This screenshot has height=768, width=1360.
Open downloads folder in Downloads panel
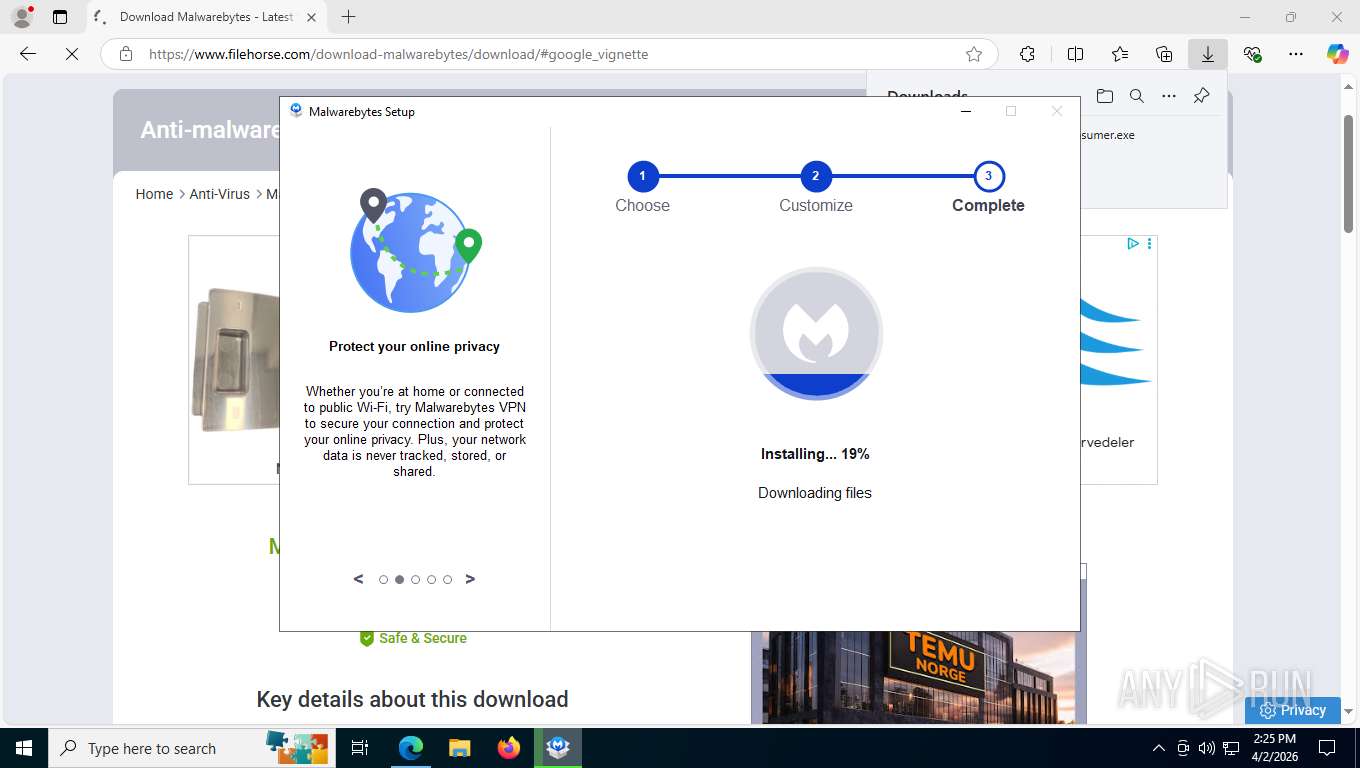point(1104,96)
